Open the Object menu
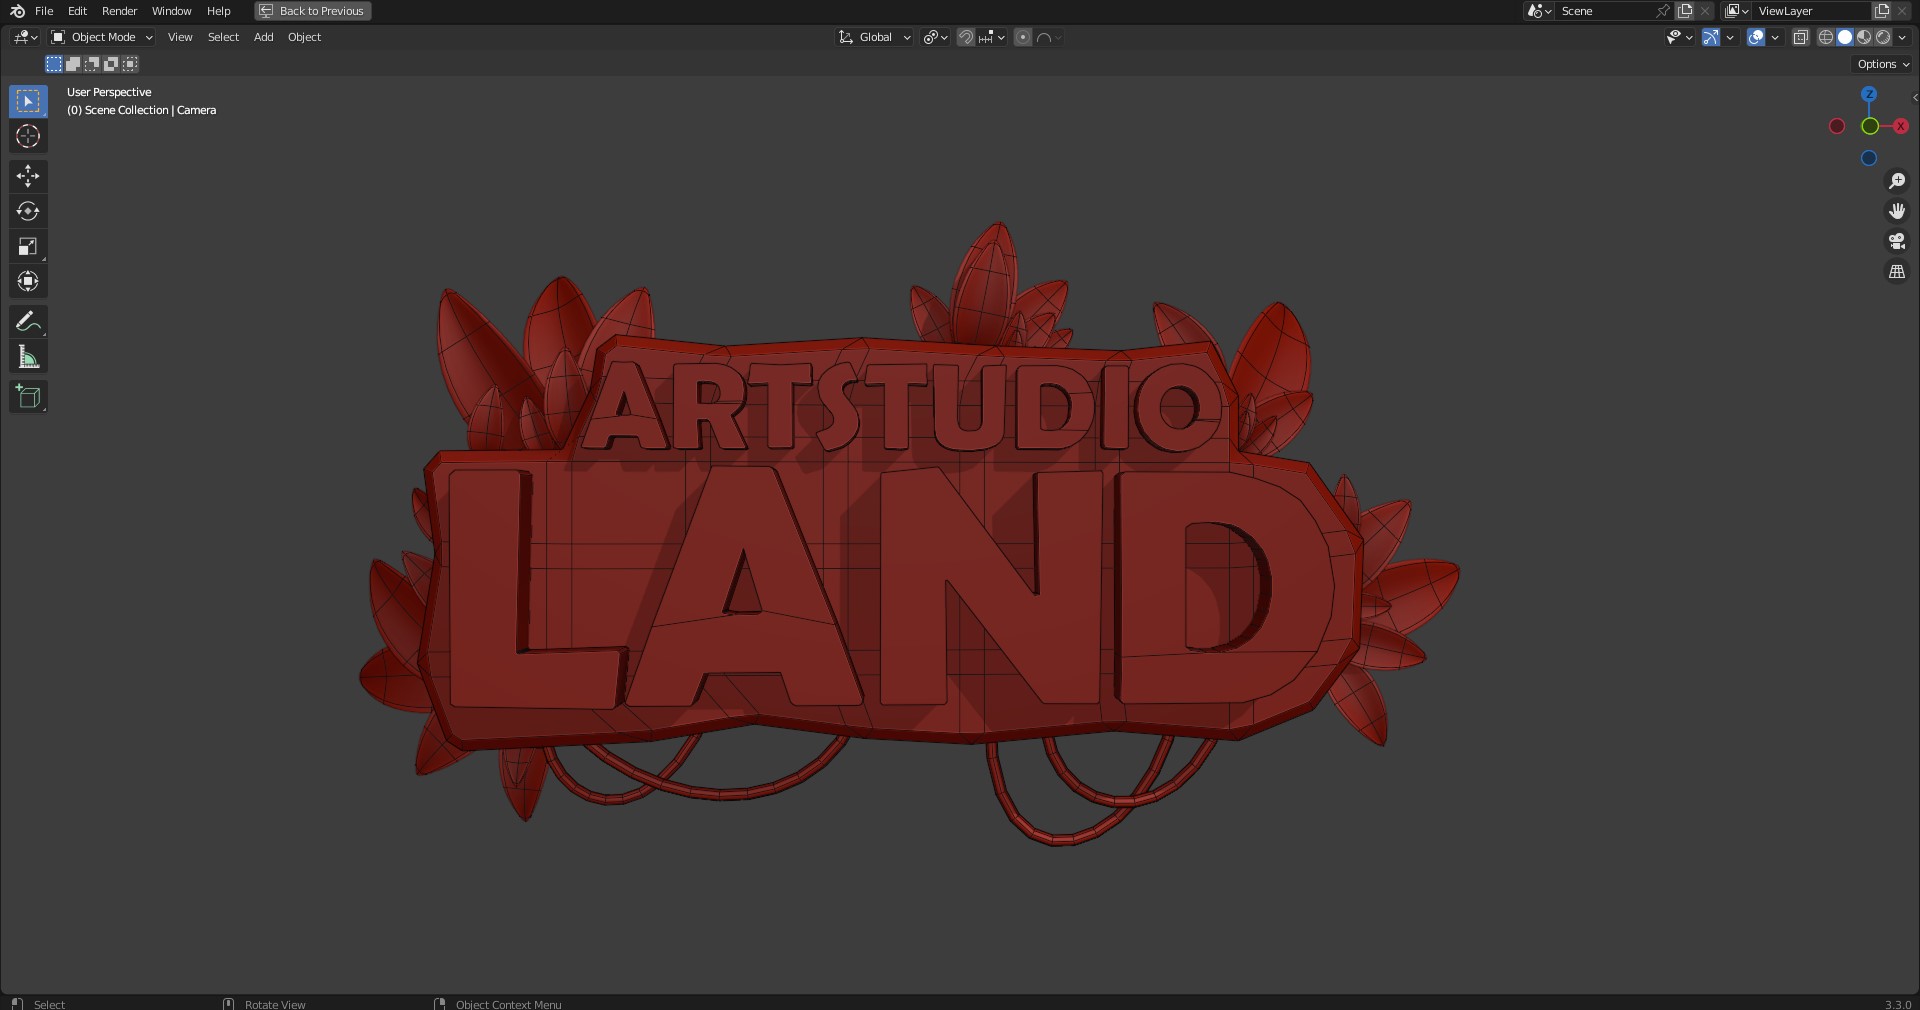The image size is (1920, 1010). [304, 37]
